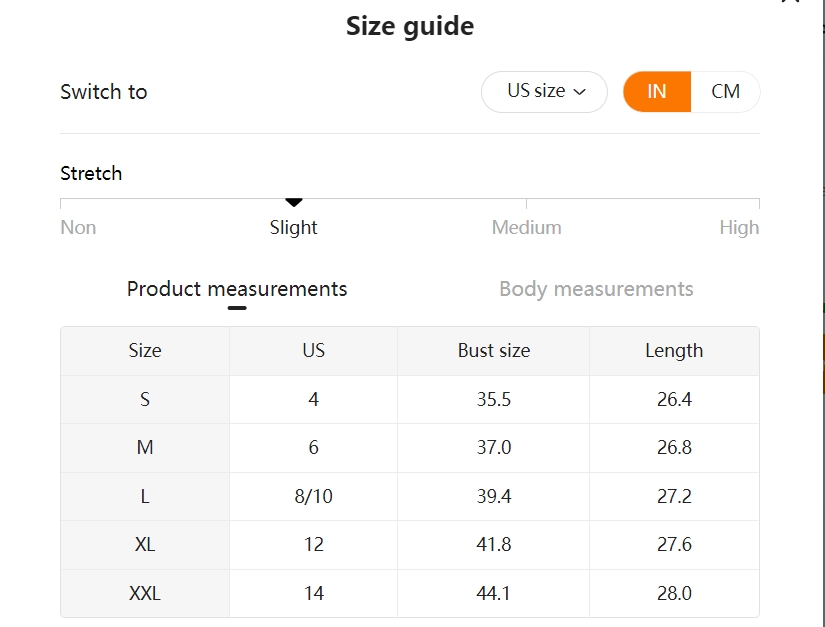Select the Product measurements tab
Viewport: 825px width, 627px height.
(237, 289)
